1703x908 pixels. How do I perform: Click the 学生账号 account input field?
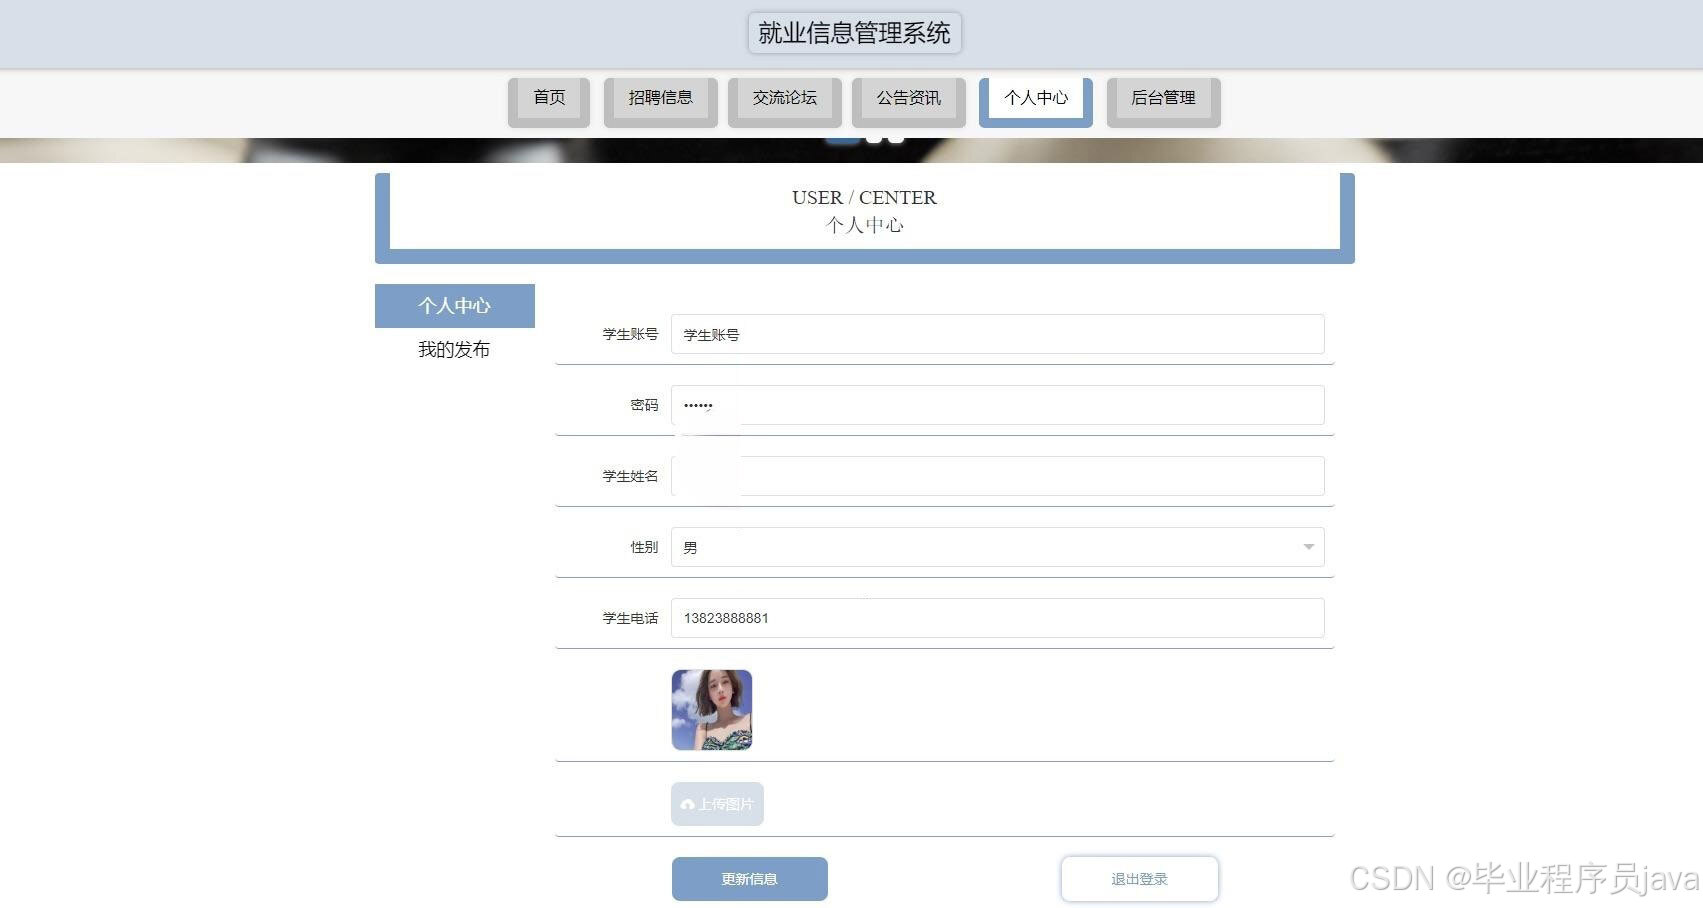pyautogui.click(x=997, y=334)
